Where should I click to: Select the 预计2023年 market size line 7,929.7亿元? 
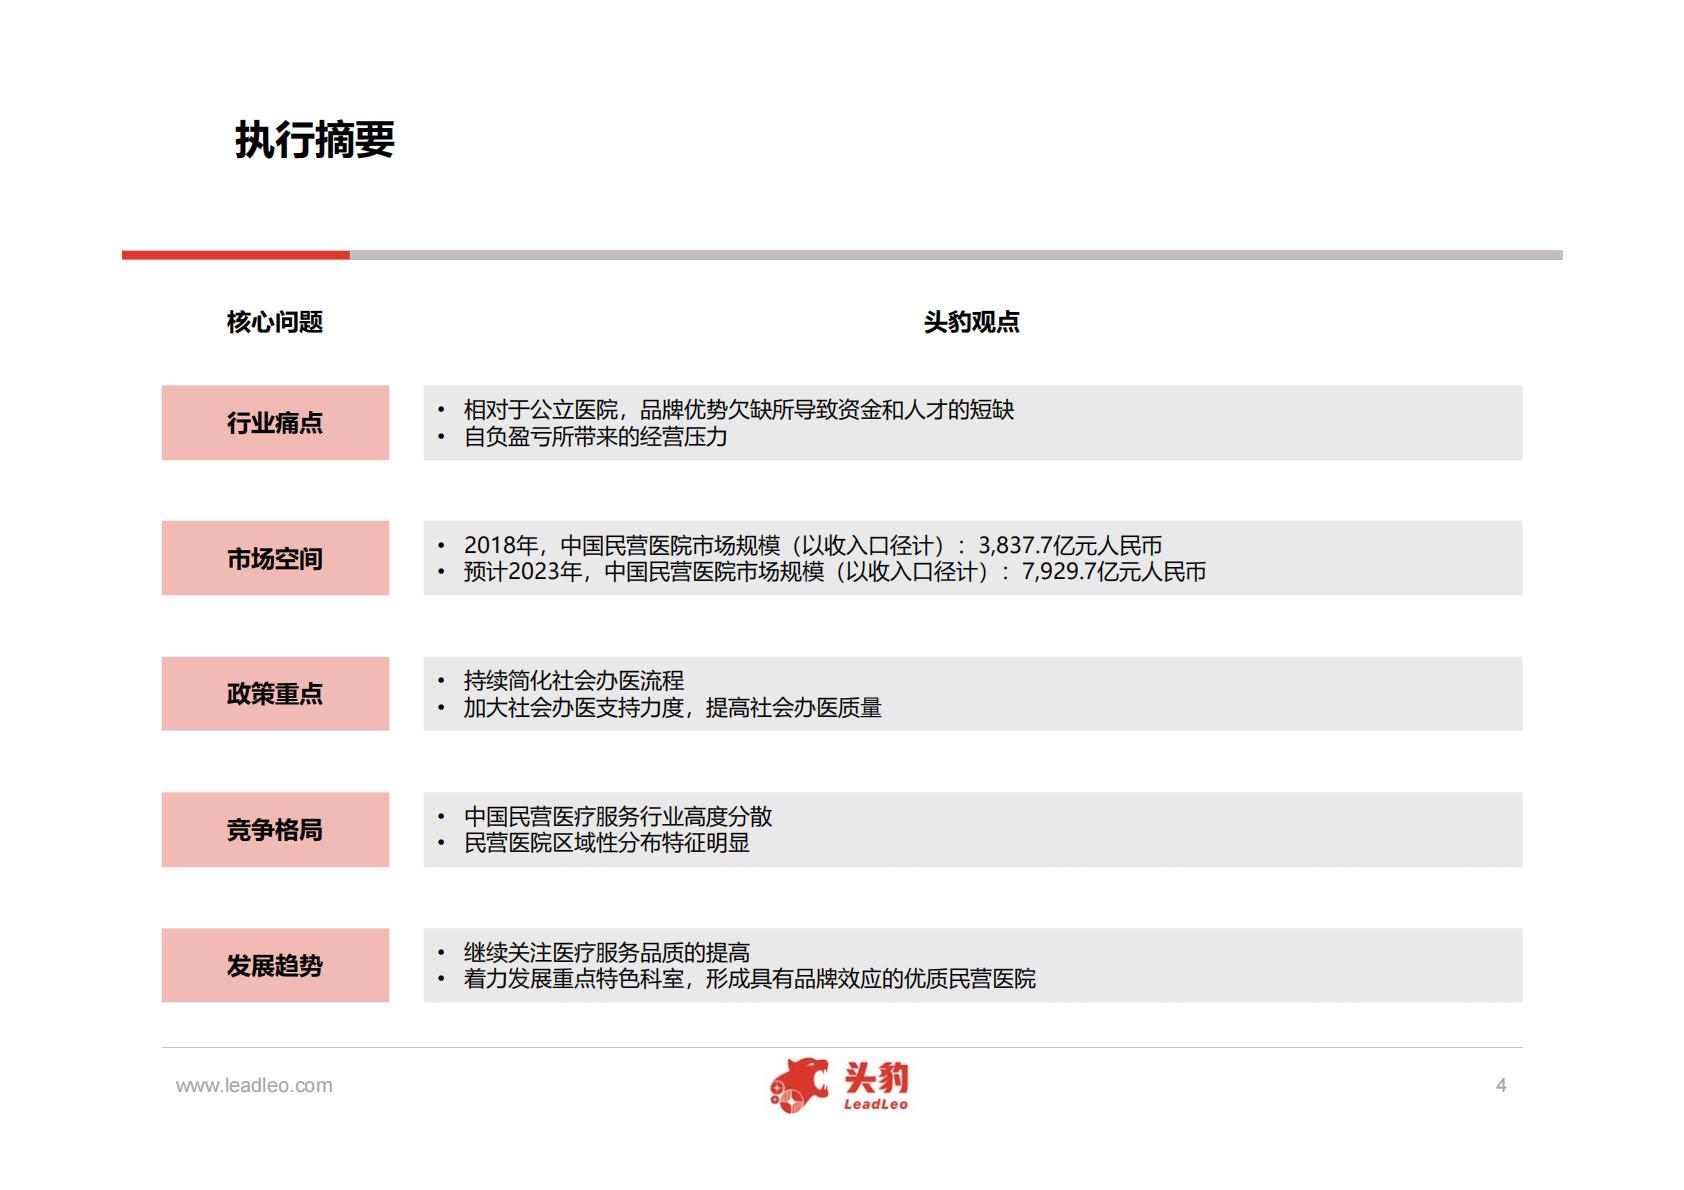[x=834, y=572]
